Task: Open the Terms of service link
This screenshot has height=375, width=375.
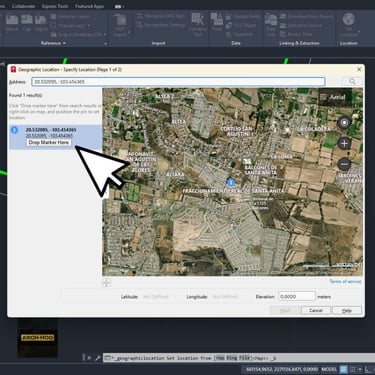Action: click(345, 282)
